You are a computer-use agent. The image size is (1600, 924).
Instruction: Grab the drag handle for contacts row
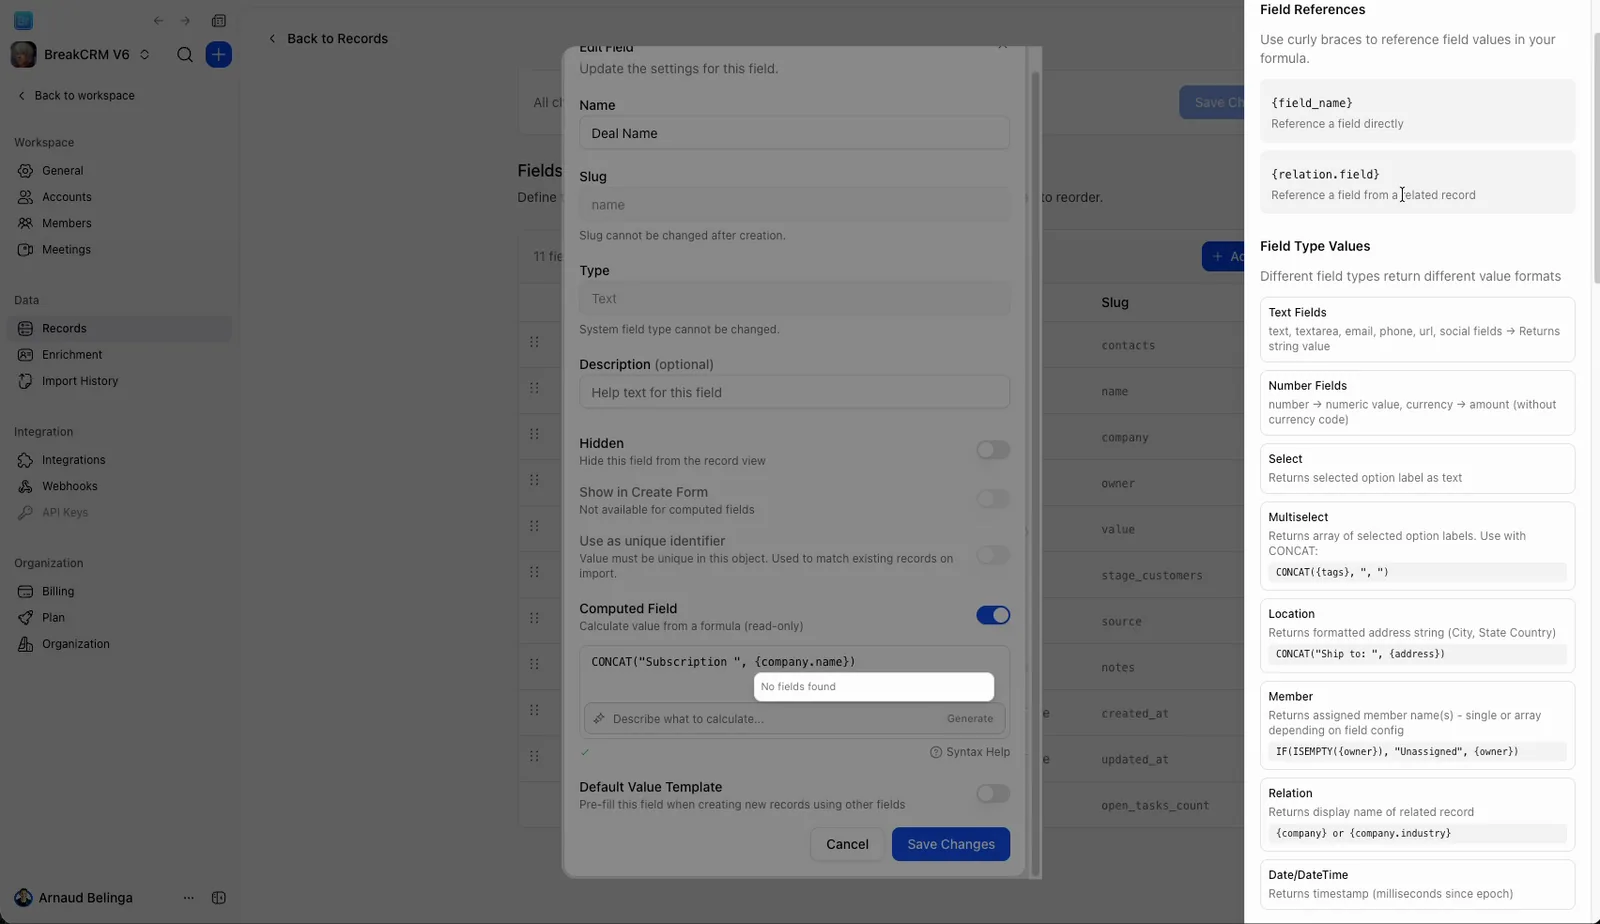tap(534, 342)
